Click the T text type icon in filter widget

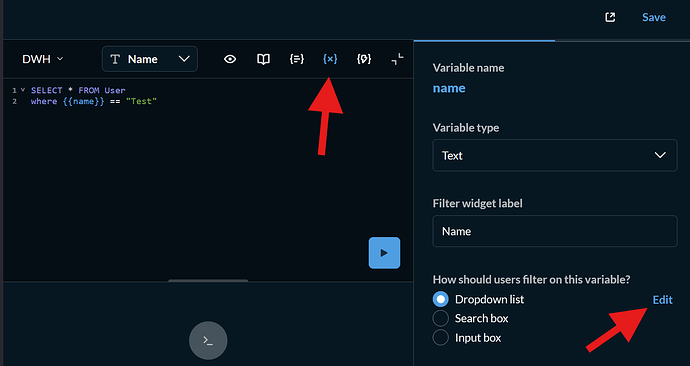pyautogui.click(x=115, y=59)
